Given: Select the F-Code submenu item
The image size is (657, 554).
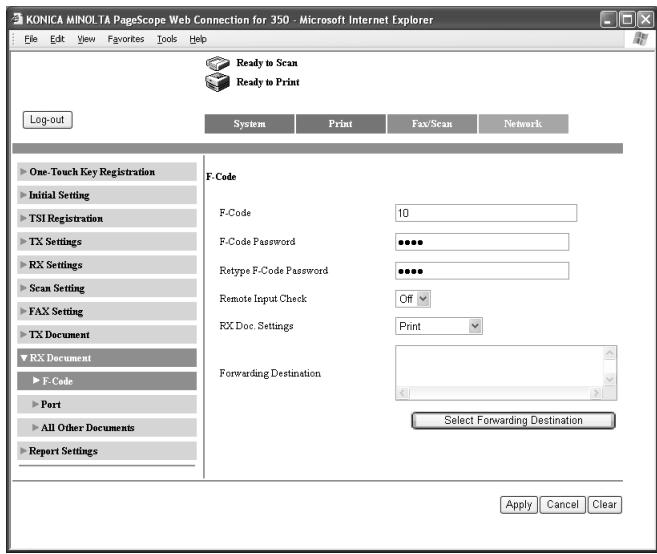Looking at the screenshot, I should click(107, 381).
